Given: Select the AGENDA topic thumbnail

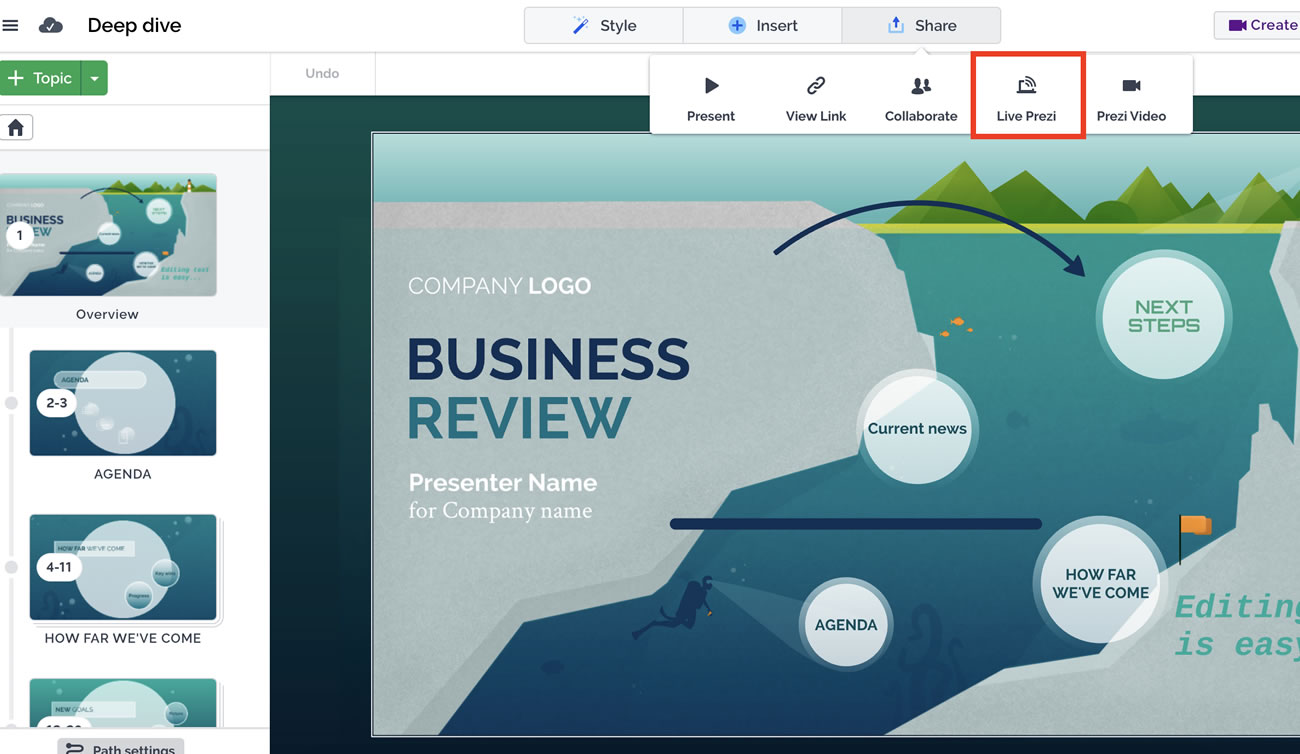Looking at the screenshot, I should point(123,403).
